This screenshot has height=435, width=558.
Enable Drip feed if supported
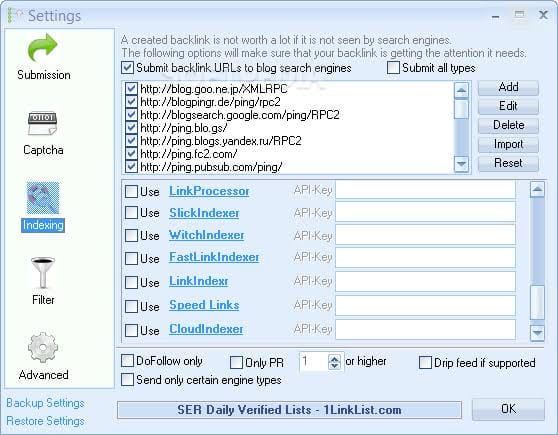[x=425, y=363]
